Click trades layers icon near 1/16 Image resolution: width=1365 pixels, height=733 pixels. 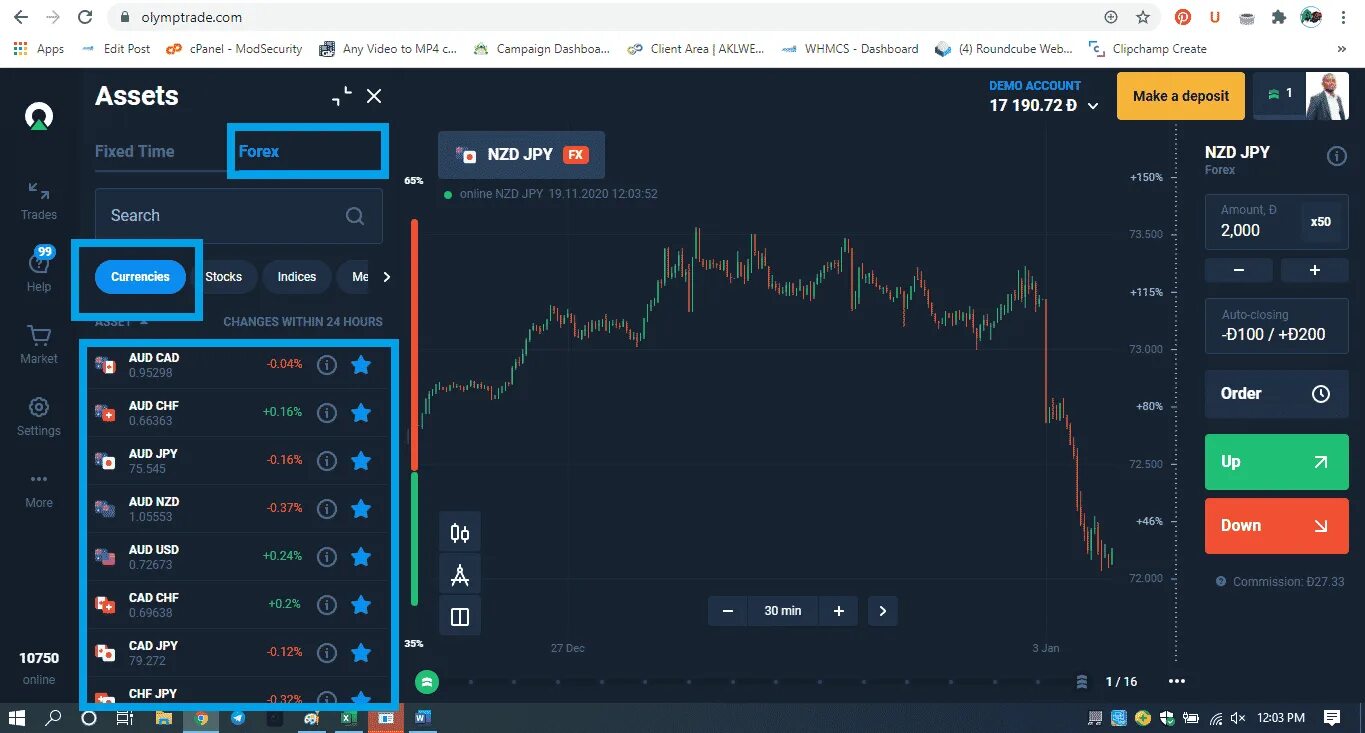(1082, 682)
